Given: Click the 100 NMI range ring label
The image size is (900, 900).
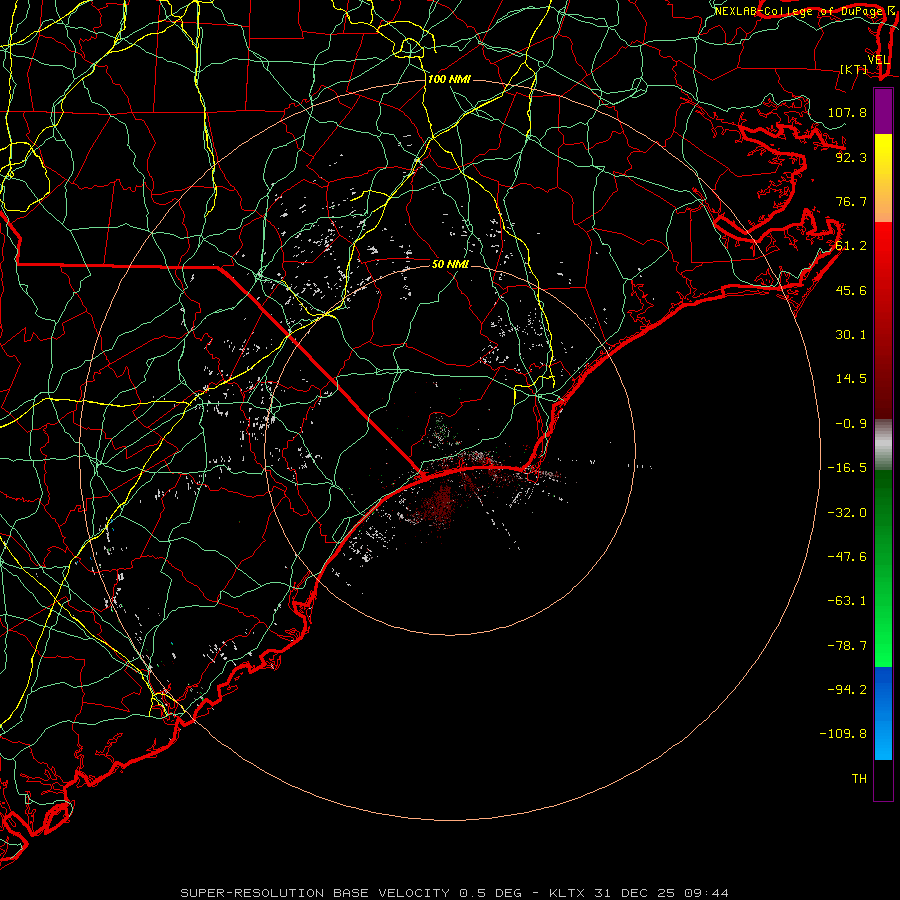Looking at the screenshot, I should (x=449, y=79).
